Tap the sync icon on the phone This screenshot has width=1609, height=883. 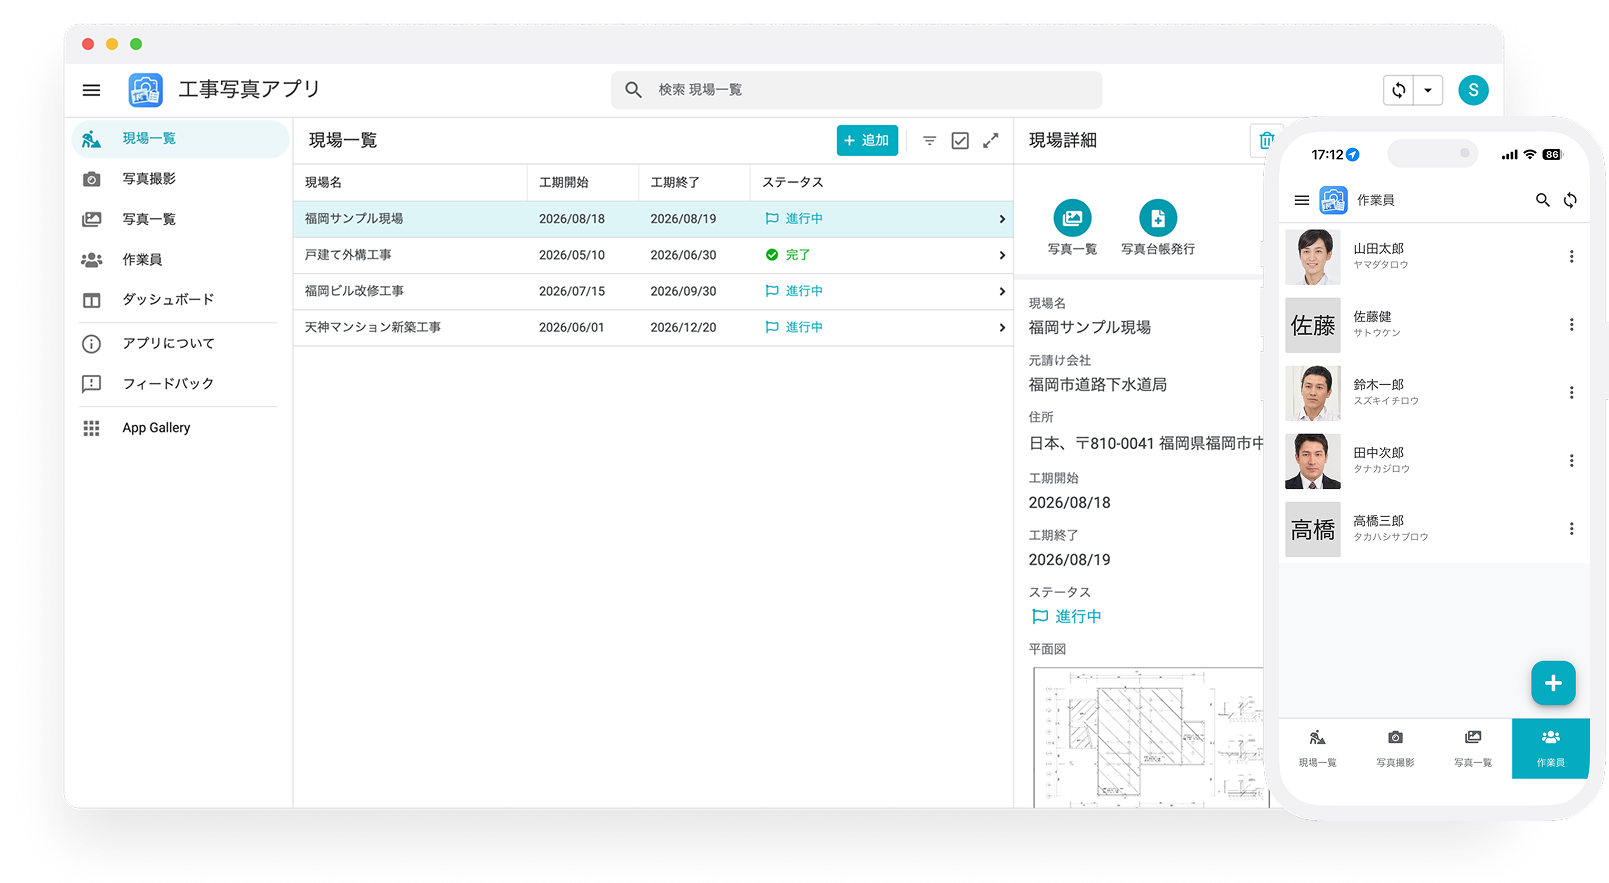click(x=1571, y=200)
